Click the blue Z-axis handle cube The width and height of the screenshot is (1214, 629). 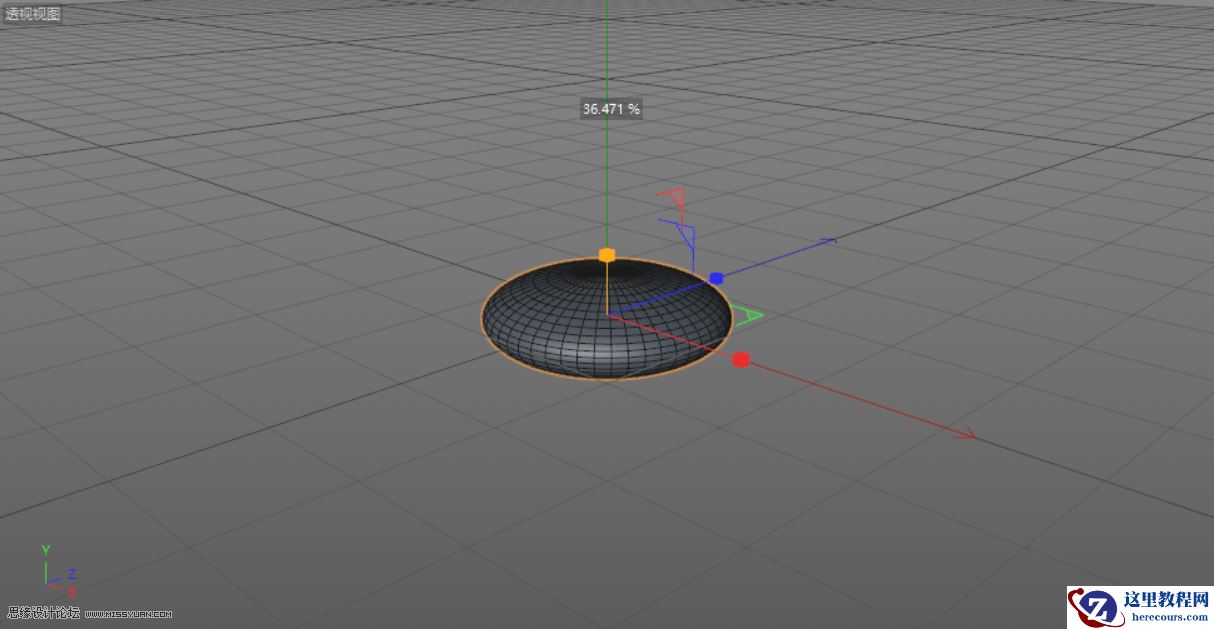(716, 277)
